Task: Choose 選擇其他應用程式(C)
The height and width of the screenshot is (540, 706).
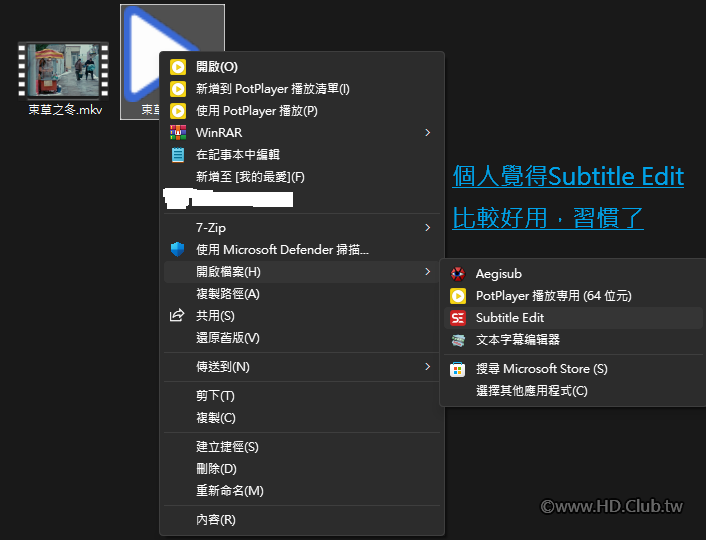Action: click(x=573, y=390)
